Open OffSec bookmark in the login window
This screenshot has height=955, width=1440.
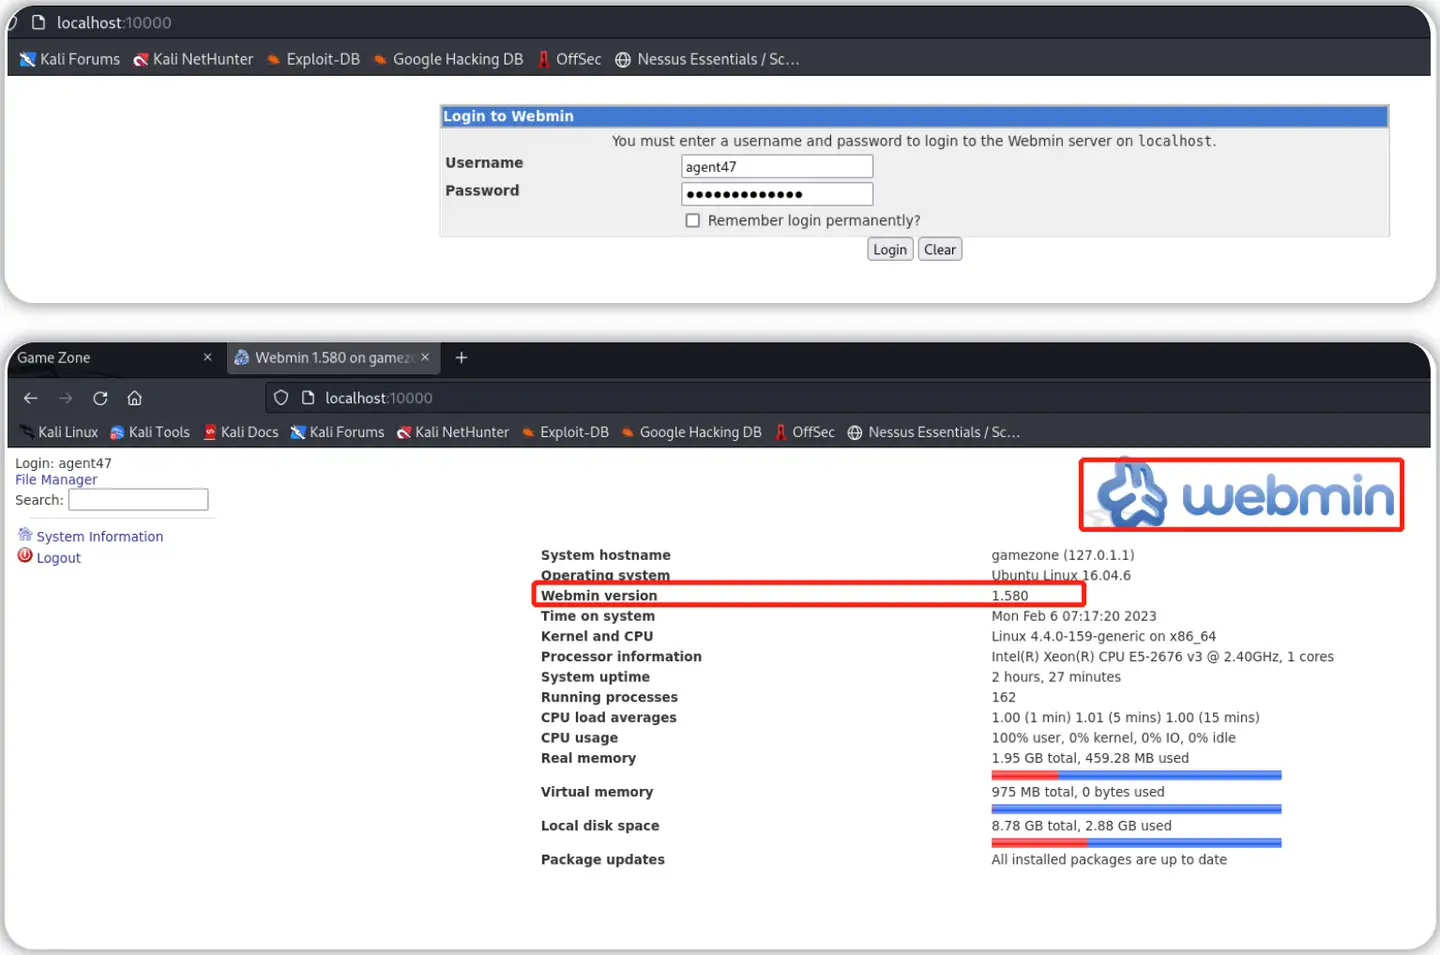(x=570, y=59)
